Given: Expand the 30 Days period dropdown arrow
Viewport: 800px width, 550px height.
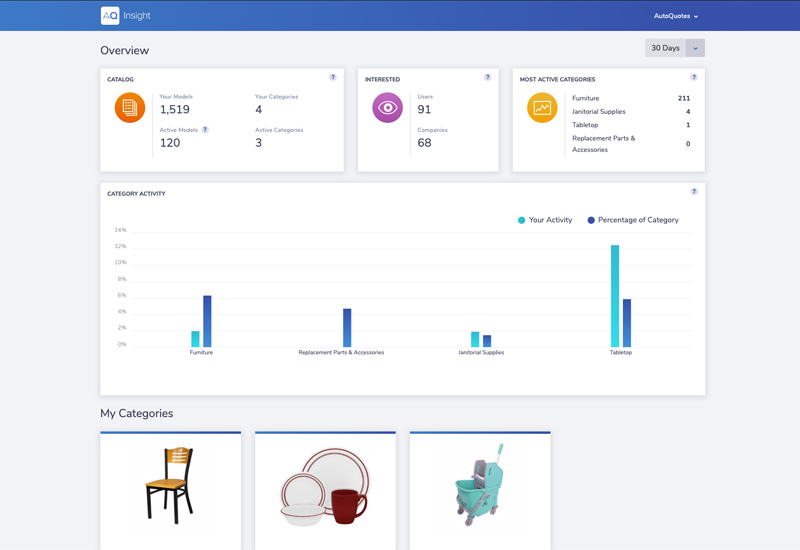Looking at the screenshot, I should [x=695, y=48].
